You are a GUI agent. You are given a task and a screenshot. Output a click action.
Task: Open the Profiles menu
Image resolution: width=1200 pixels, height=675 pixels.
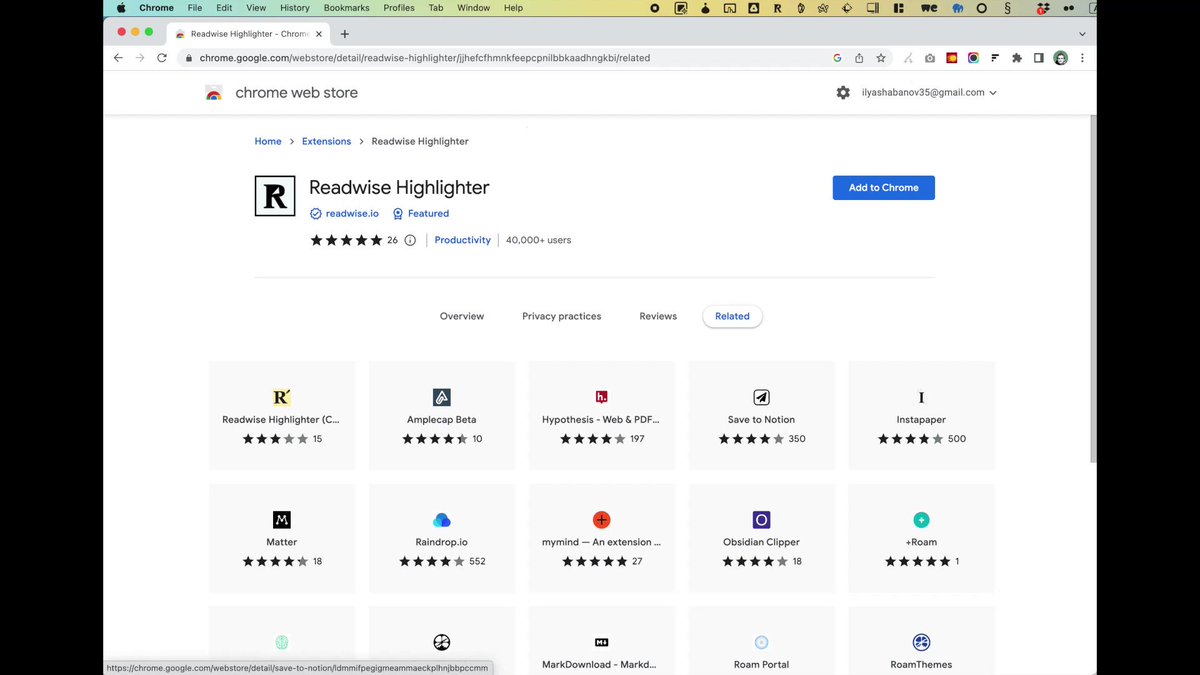pyautogui.click(x=399, y=8)
